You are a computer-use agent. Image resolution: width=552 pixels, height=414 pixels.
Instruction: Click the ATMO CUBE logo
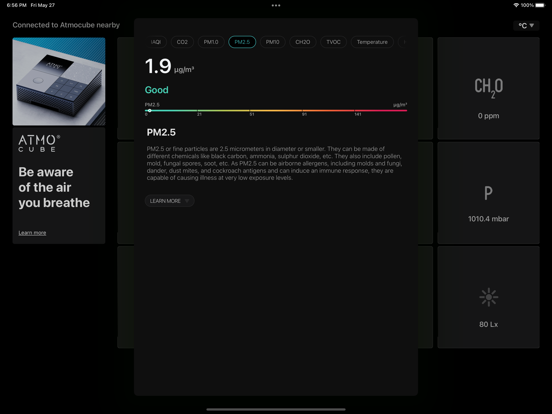click(x=39, y=143)
